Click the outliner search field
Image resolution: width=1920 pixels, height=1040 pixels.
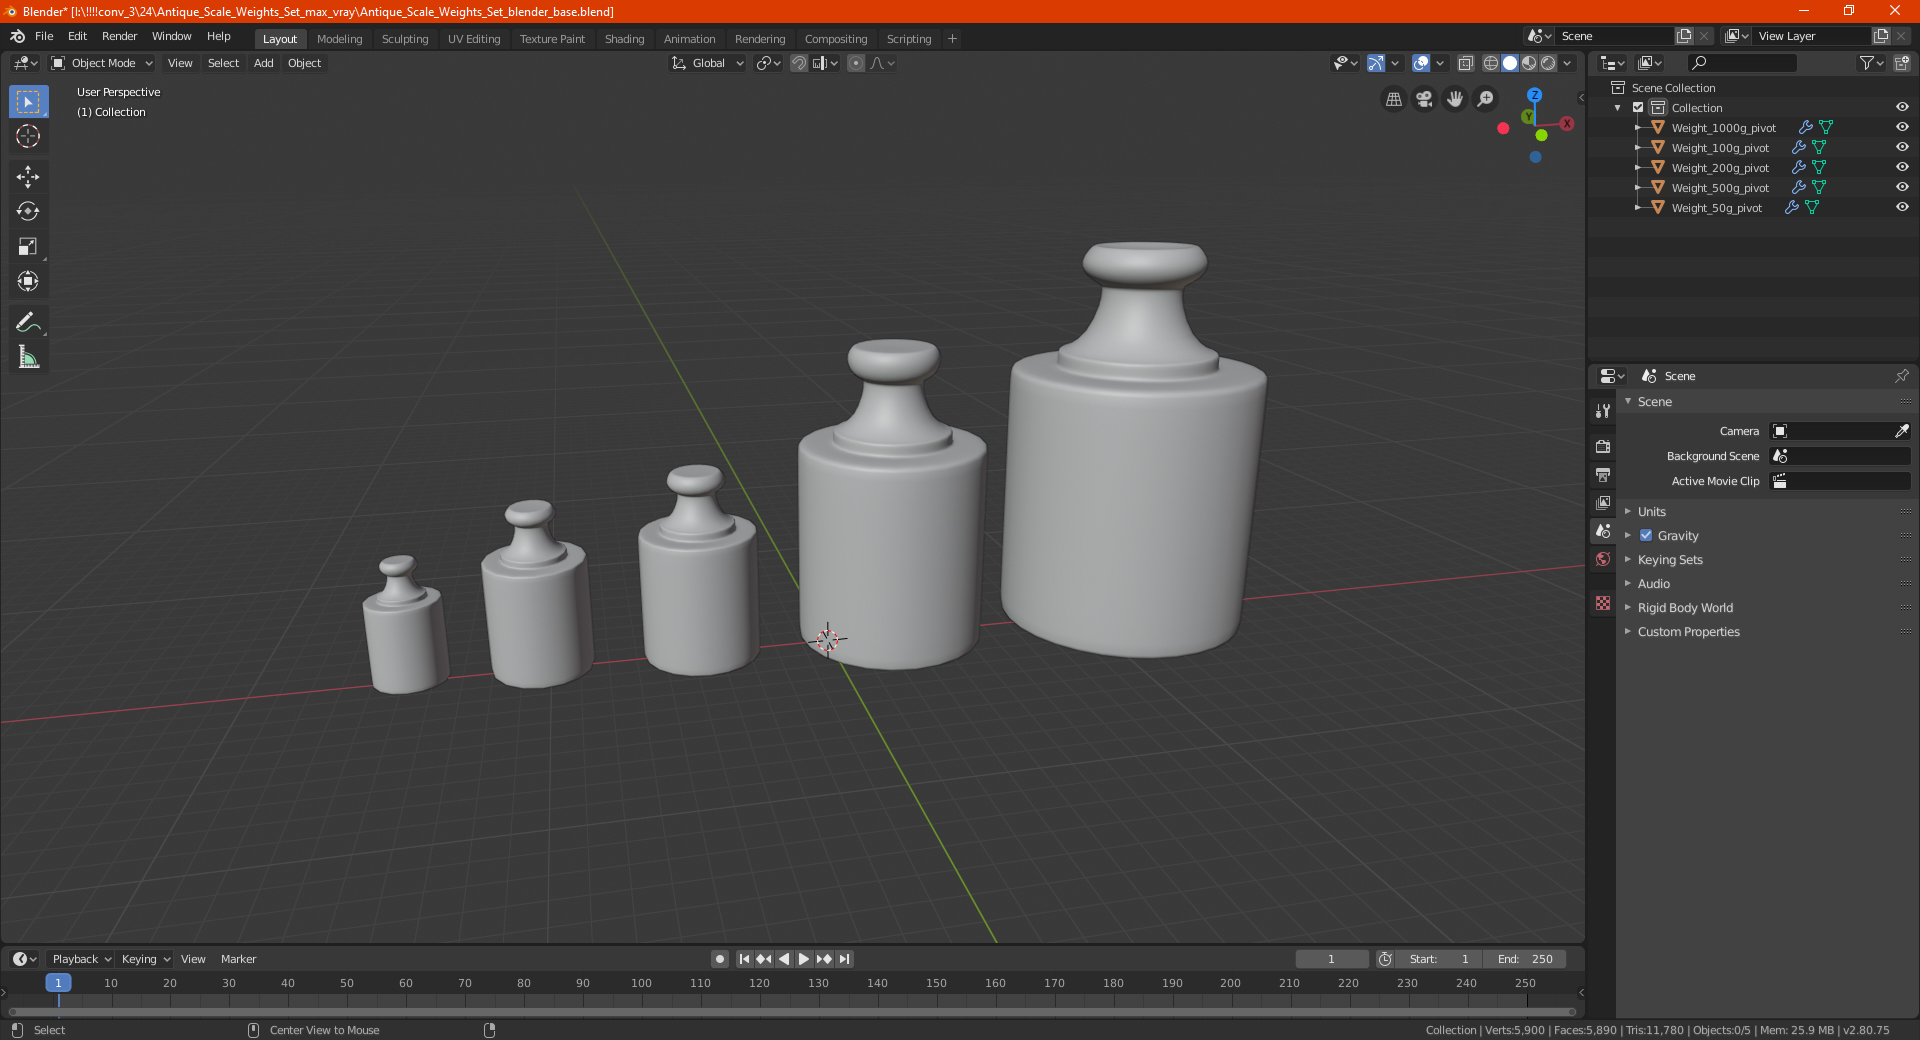(x=1742, y=63)
